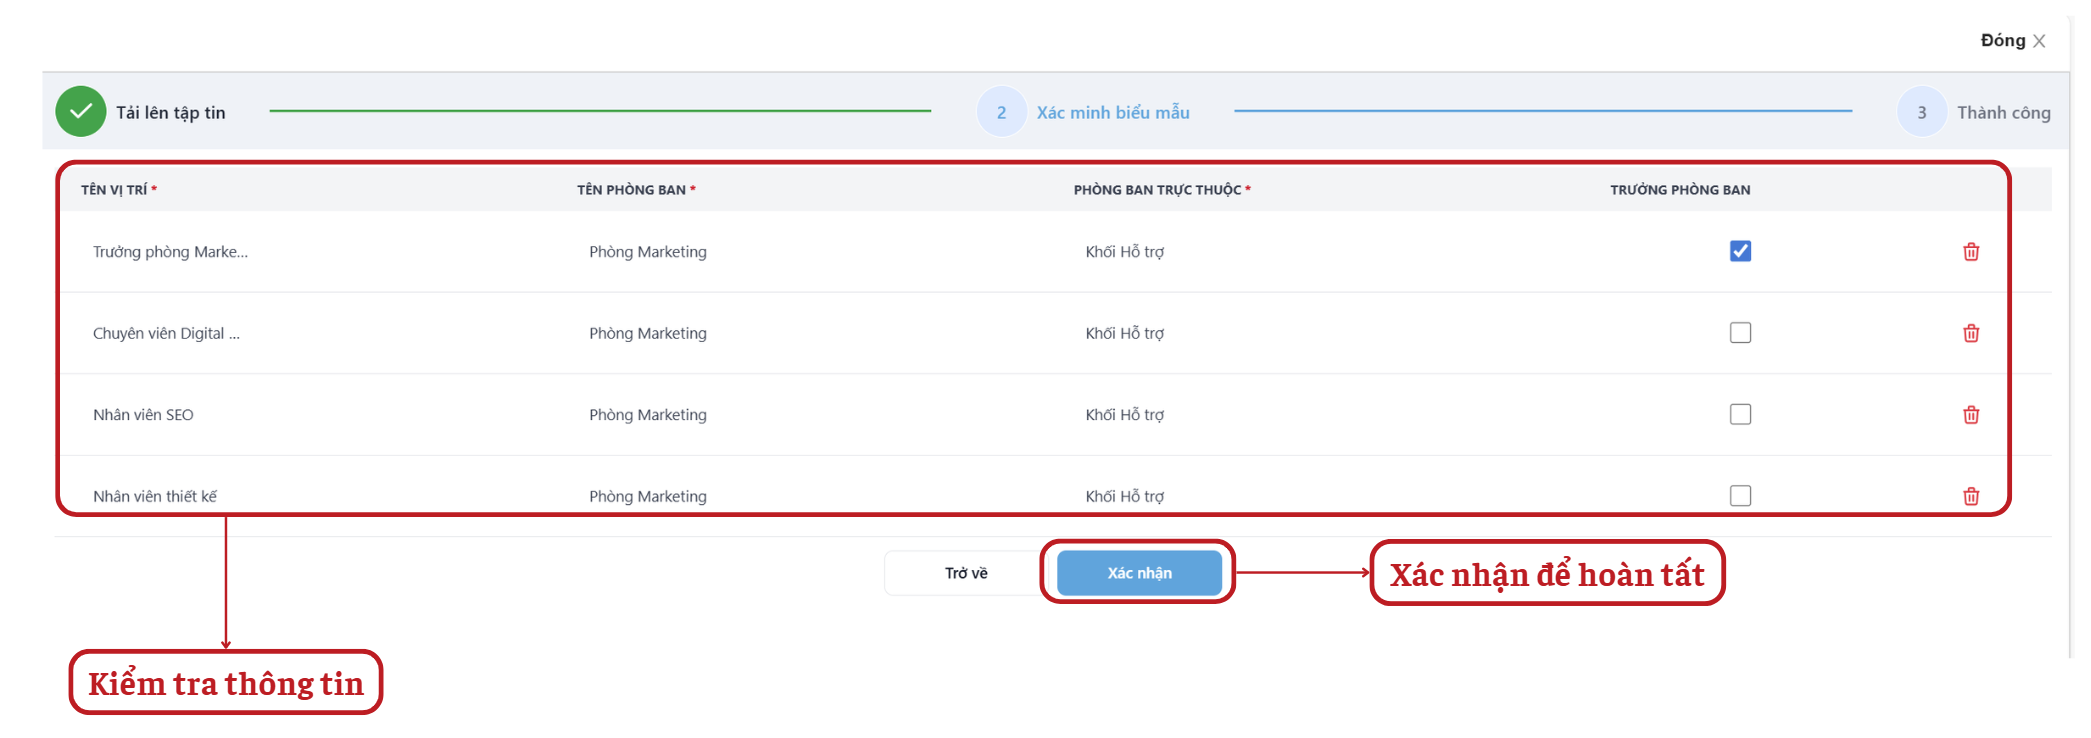The image size is (2091, 738).
Task: Click the step 2 circle indicator
Action: point(1001,112)
